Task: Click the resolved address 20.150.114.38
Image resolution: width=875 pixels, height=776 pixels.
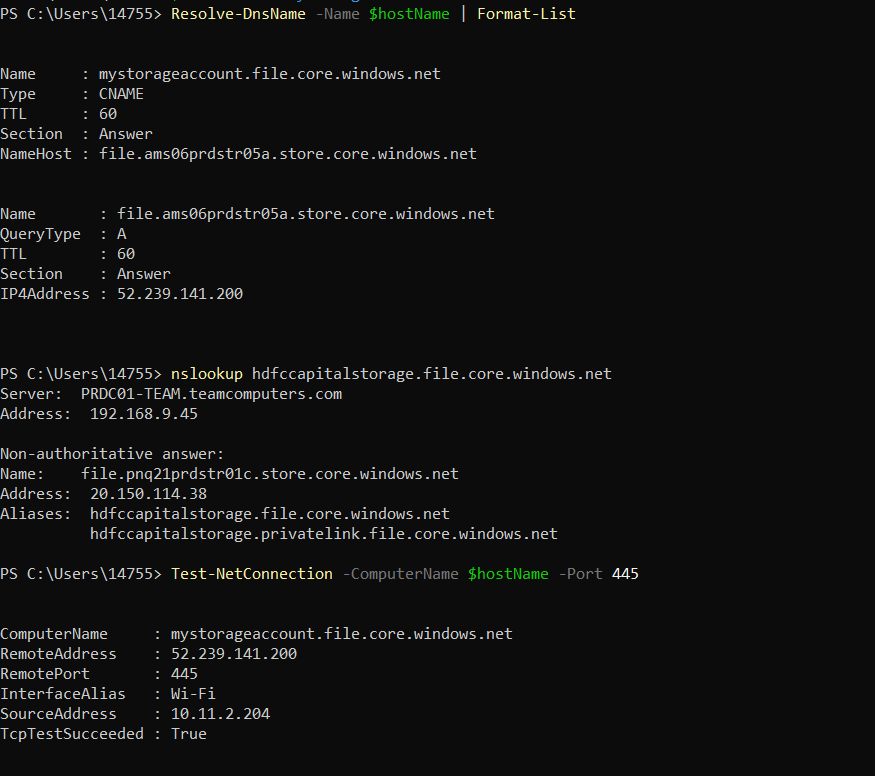Action: pos(148,494)
